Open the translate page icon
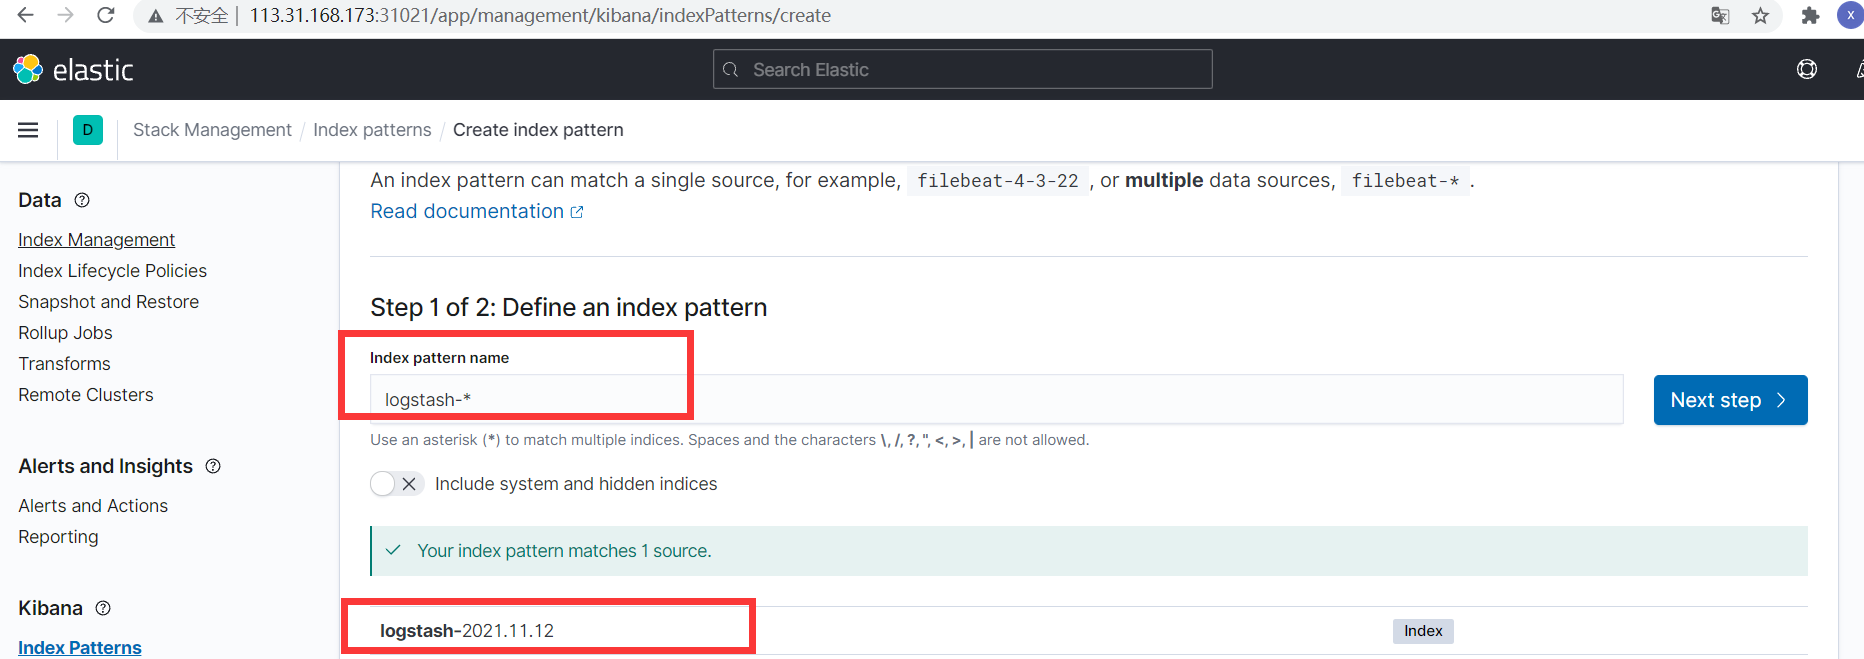This screenshot has width=1864, height=659. (1720, 15)
